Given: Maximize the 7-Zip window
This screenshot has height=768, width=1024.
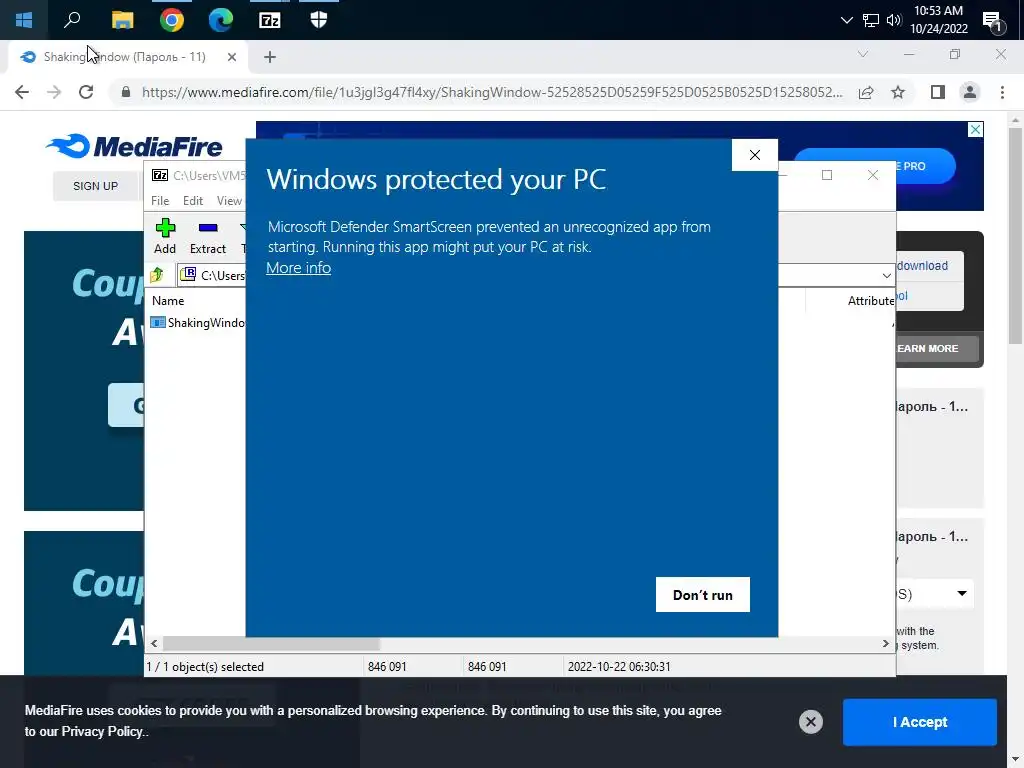Looking at the screenshot, I should (827, 175).
